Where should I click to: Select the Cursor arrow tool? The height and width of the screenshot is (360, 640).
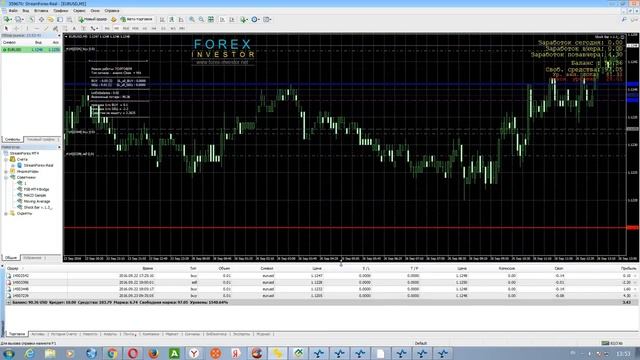point(6,28)
